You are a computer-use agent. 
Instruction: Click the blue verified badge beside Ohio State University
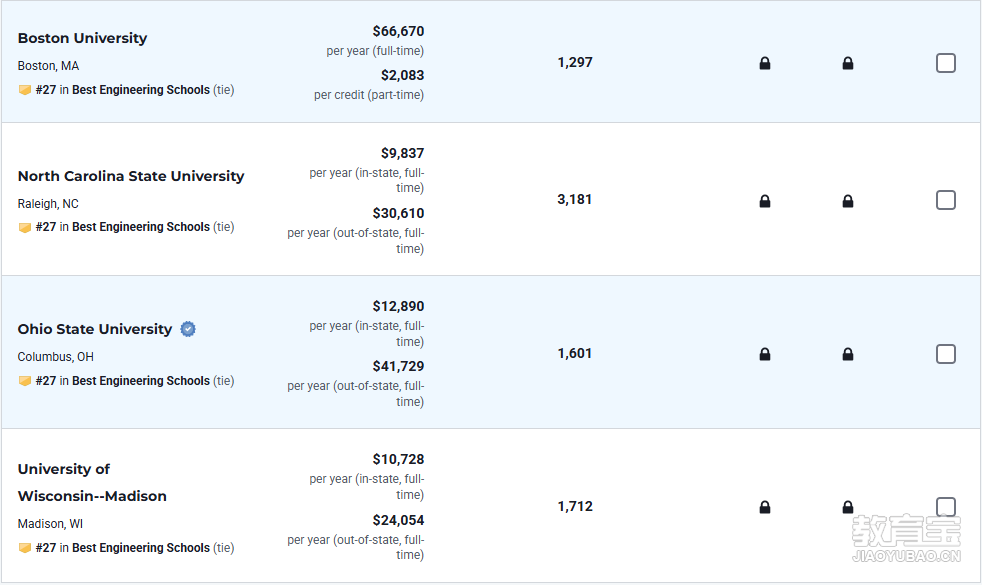pyautogui.click(x=188, y=329)
